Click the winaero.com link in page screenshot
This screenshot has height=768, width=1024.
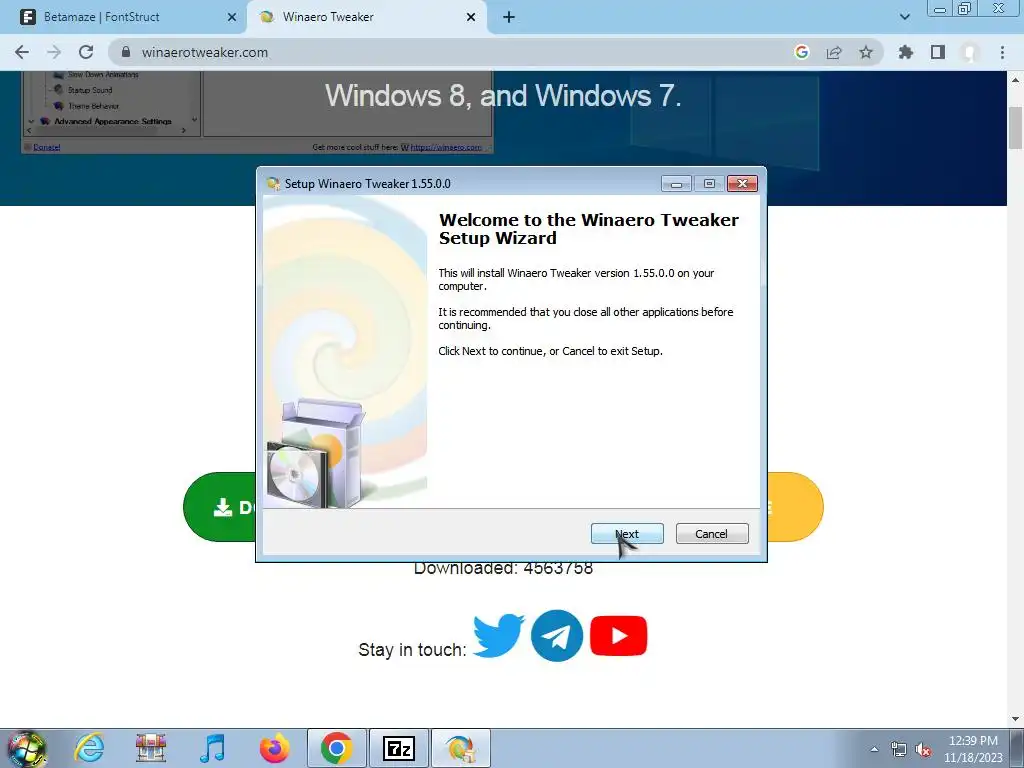point(446,147)
